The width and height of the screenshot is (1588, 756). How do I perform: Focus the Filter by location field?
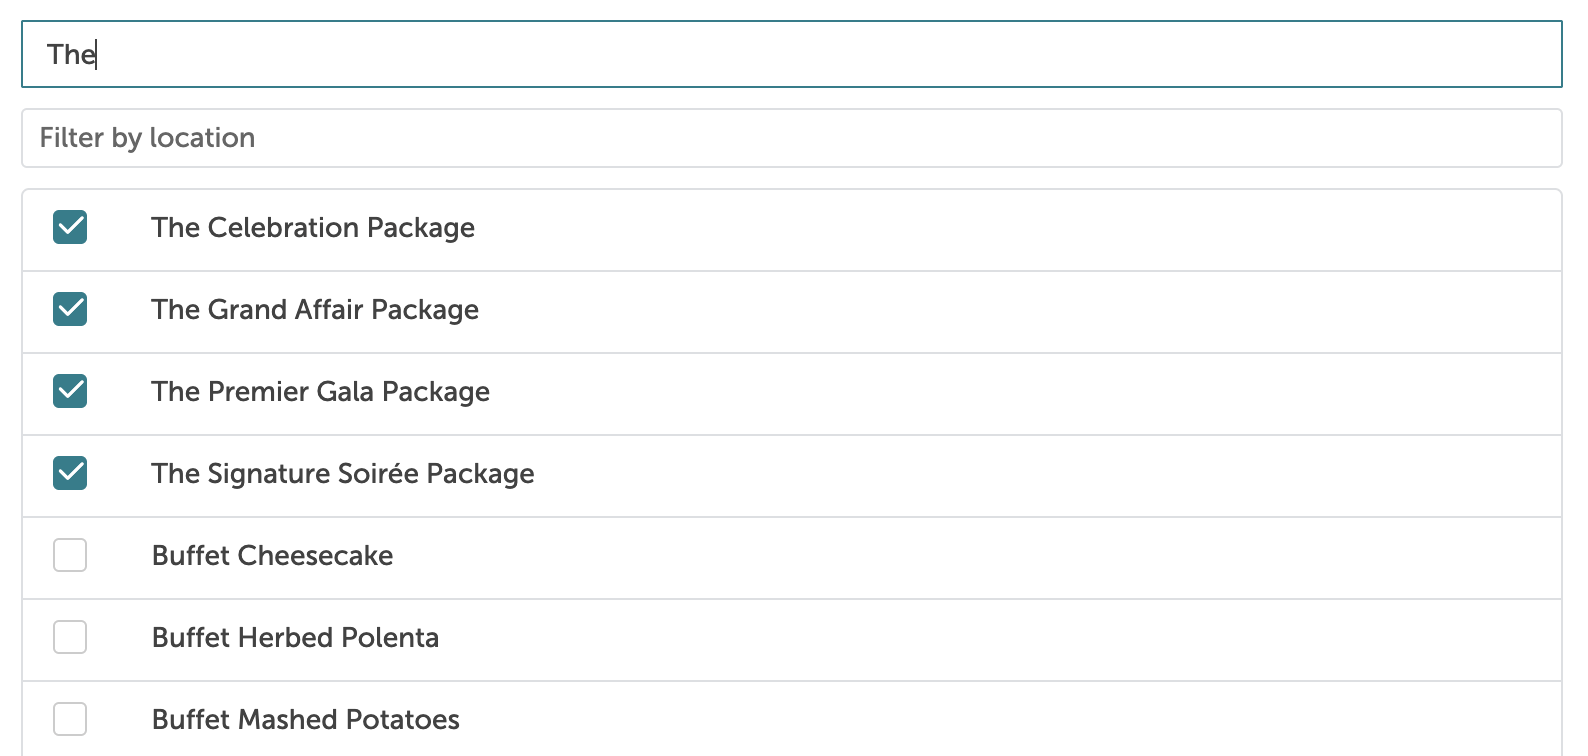tap(792, 138)
